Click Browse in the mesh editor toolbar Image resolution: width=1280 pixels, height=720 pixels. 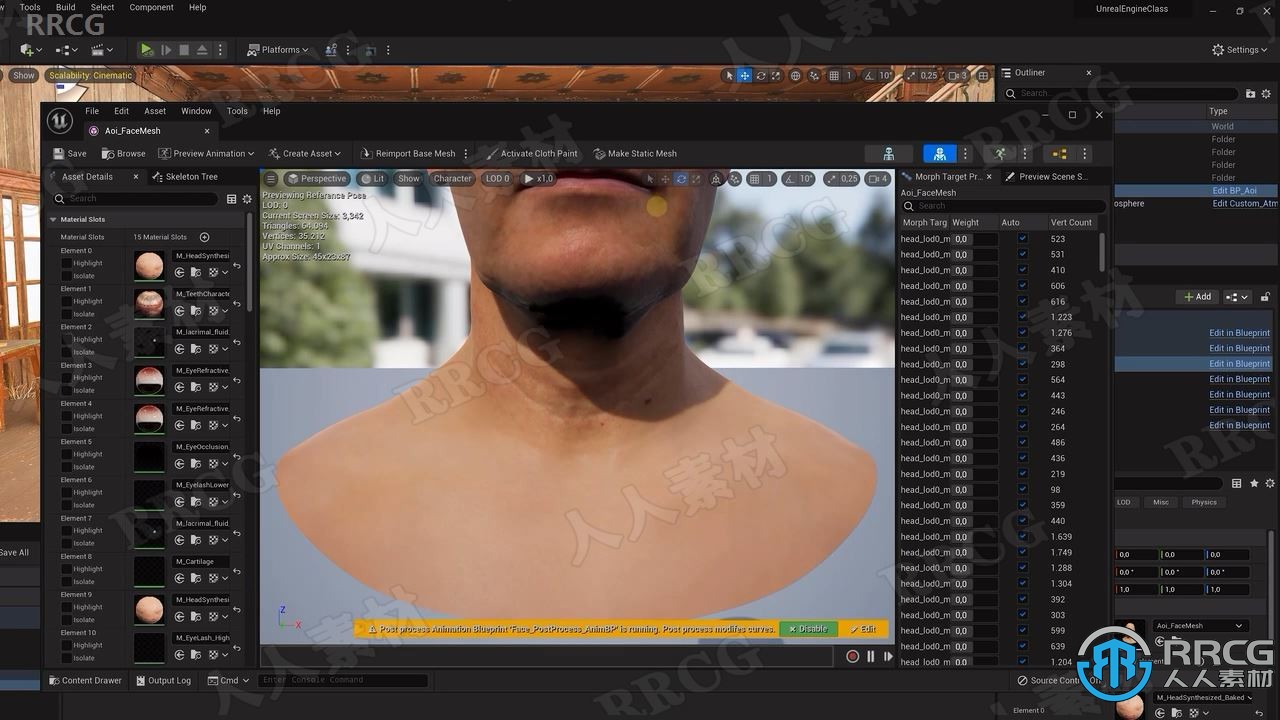(x=123, y=153)
